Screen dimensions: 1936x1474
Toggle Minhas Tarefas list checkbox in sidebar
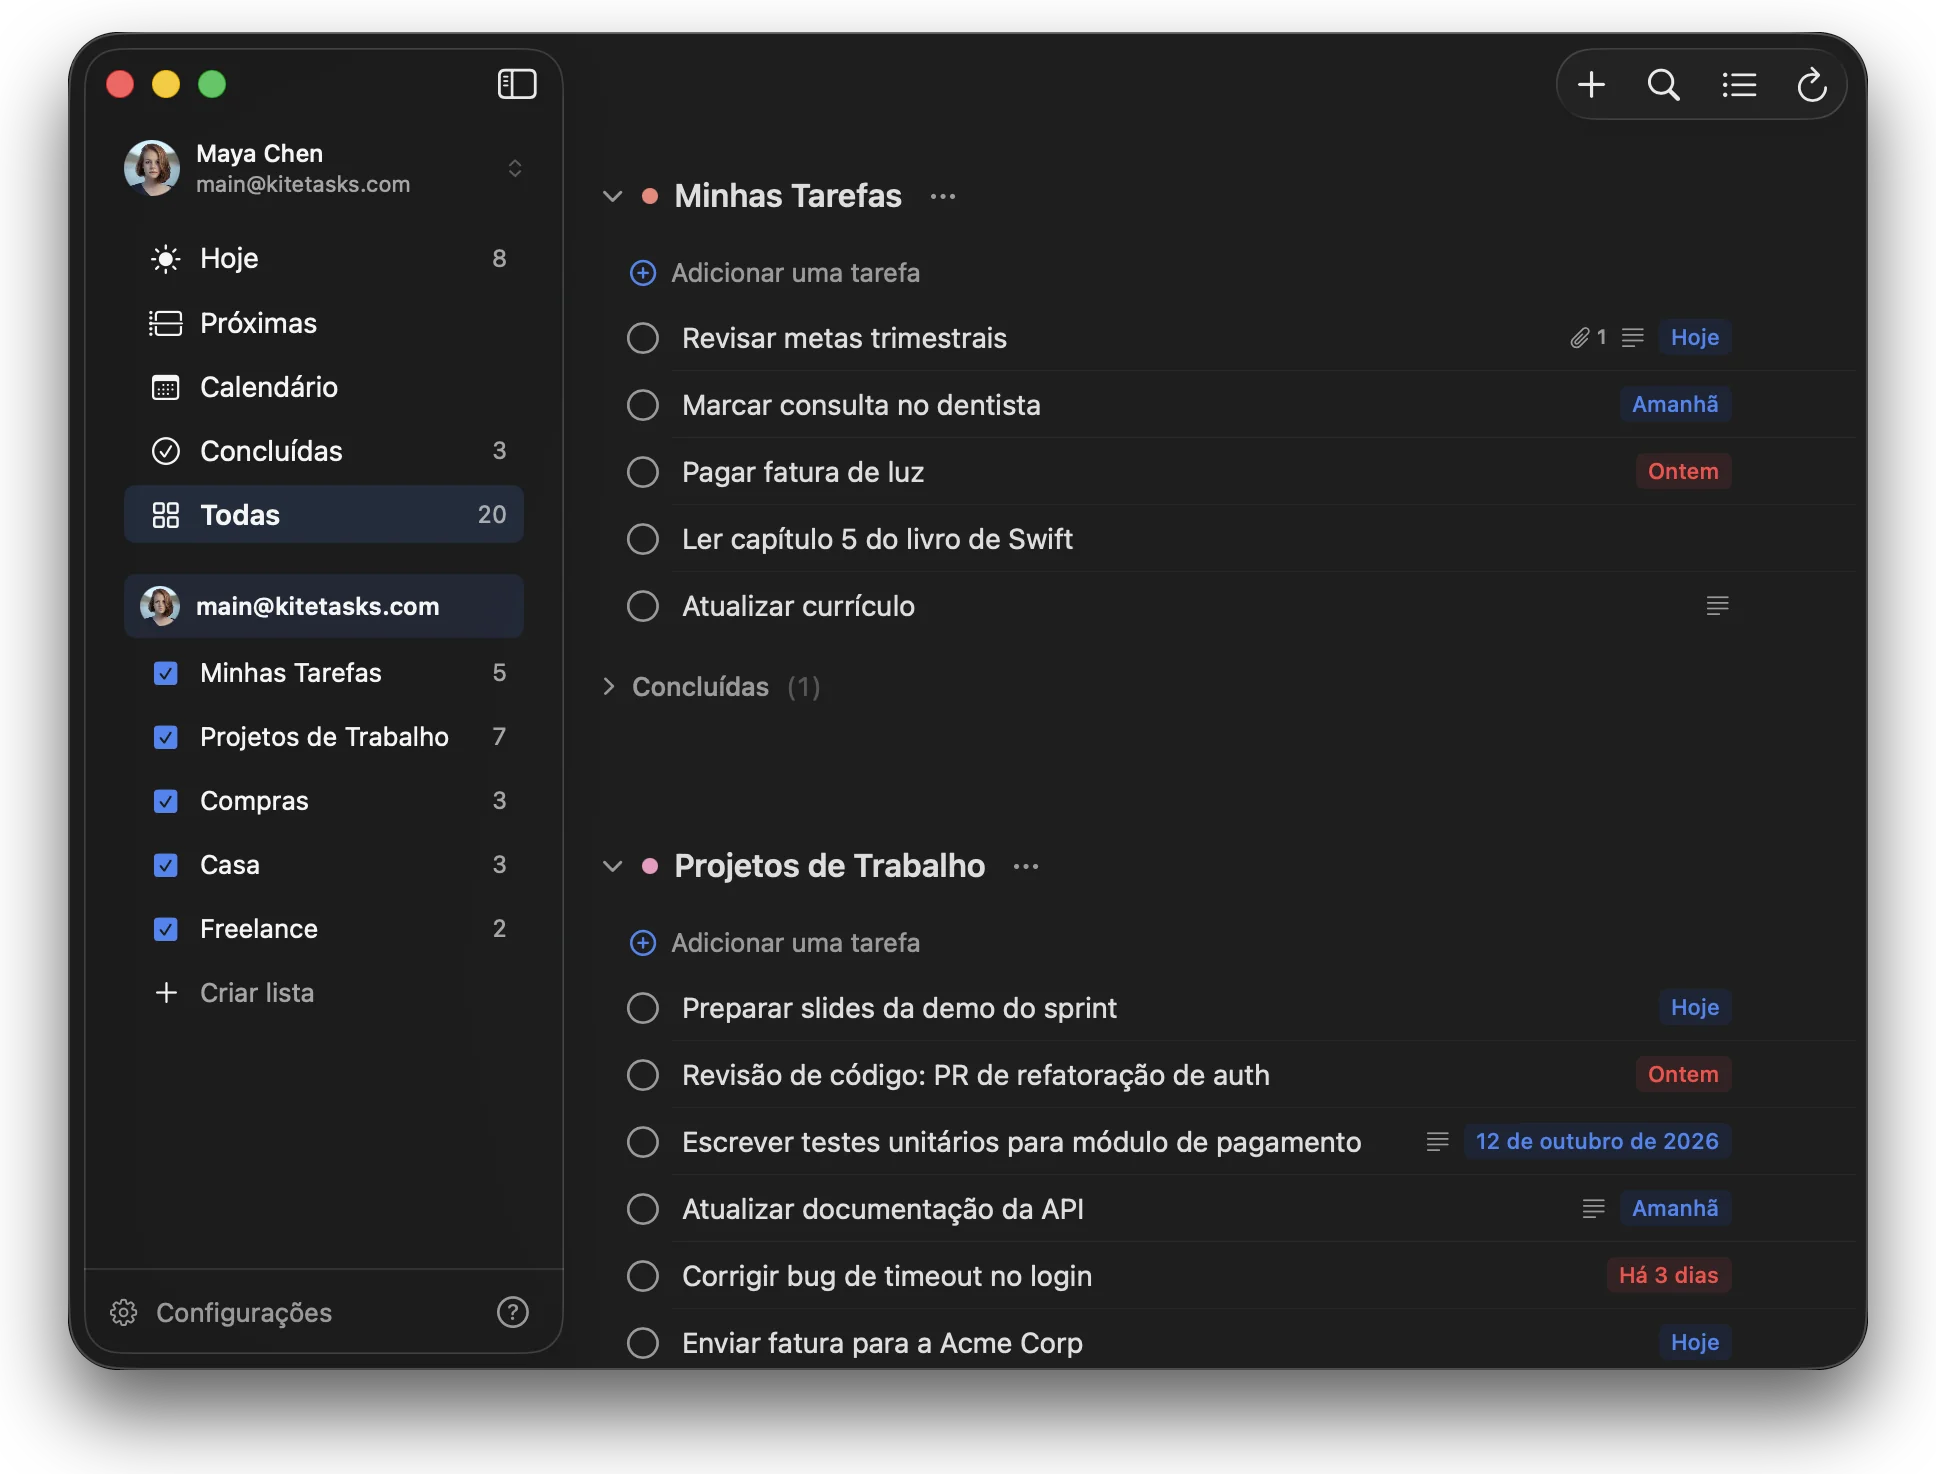[x=166, y=673]
